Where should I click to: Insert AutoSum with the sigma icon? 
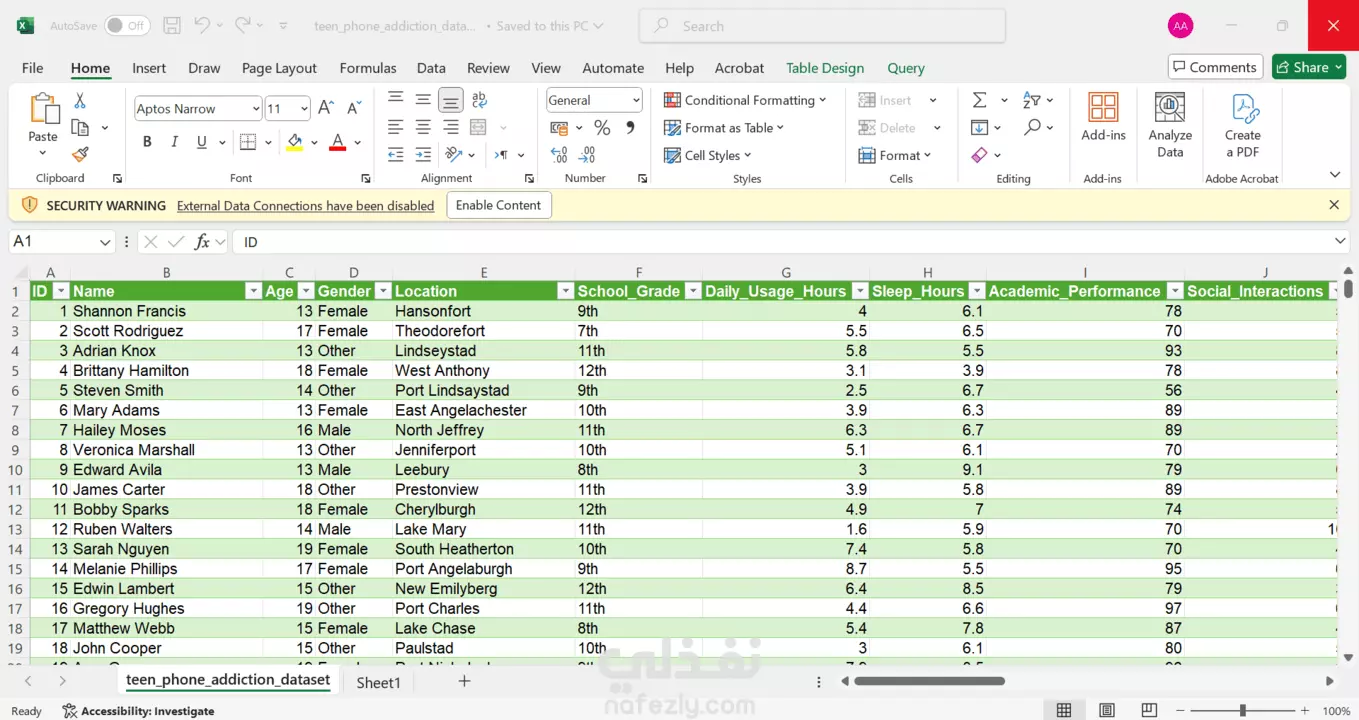[979, 100]
